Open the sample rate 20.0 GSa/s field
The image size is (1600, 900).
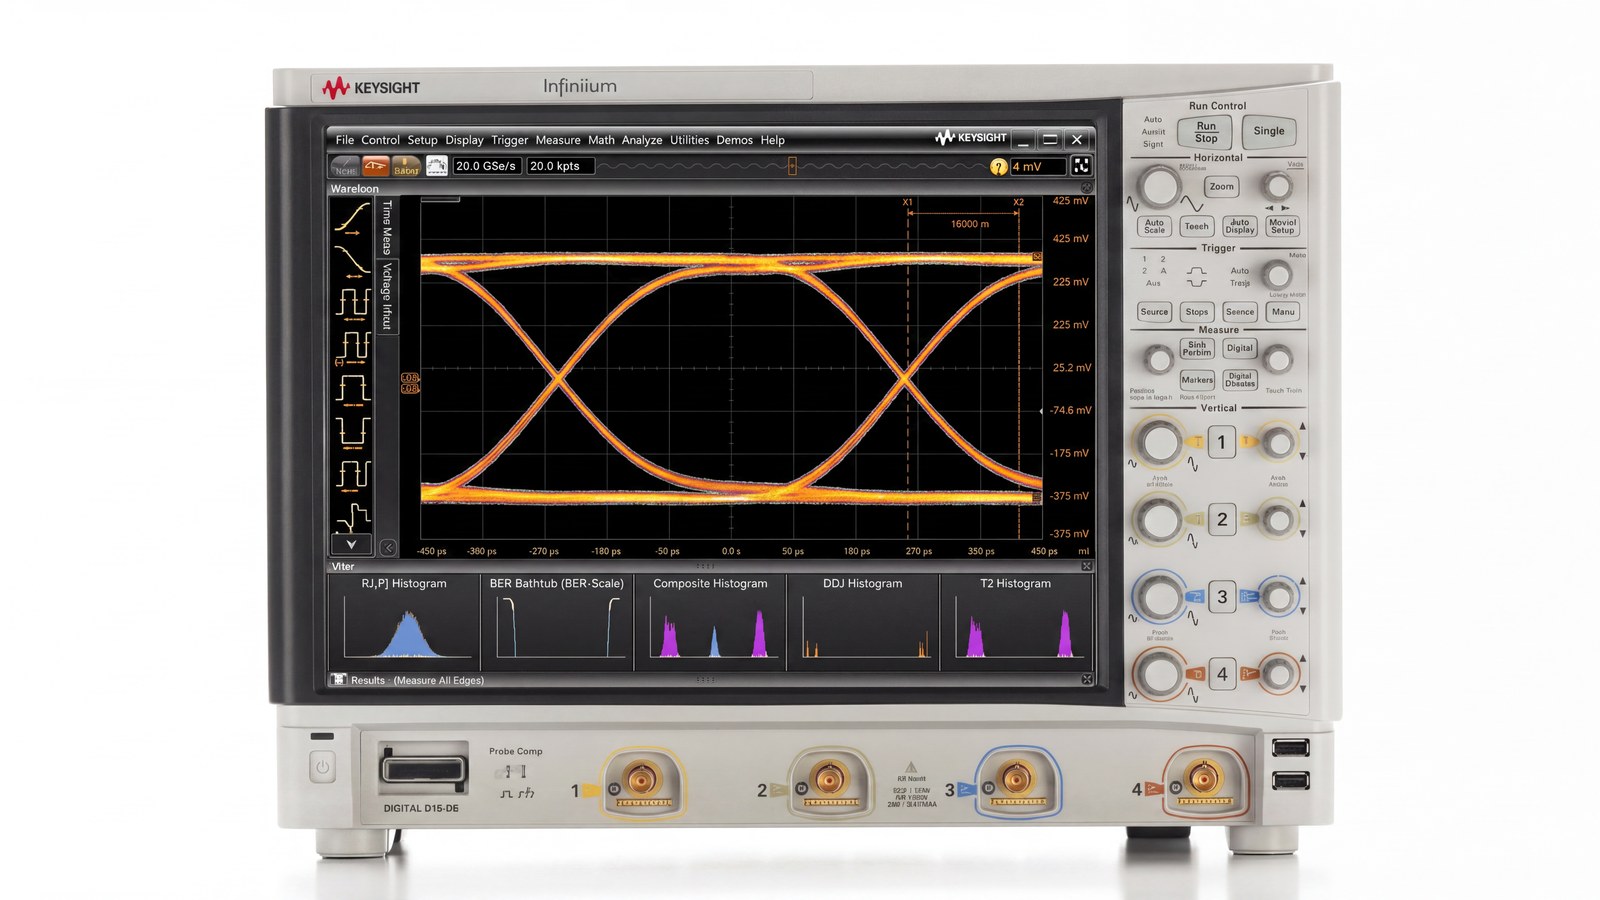pyautogui.click(x=487, y=166)
